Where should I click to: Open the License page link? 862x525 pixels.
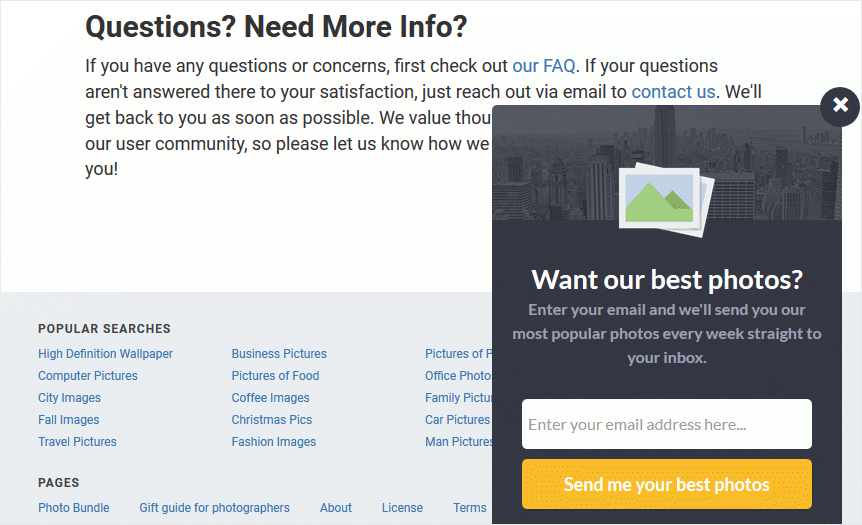402,507
